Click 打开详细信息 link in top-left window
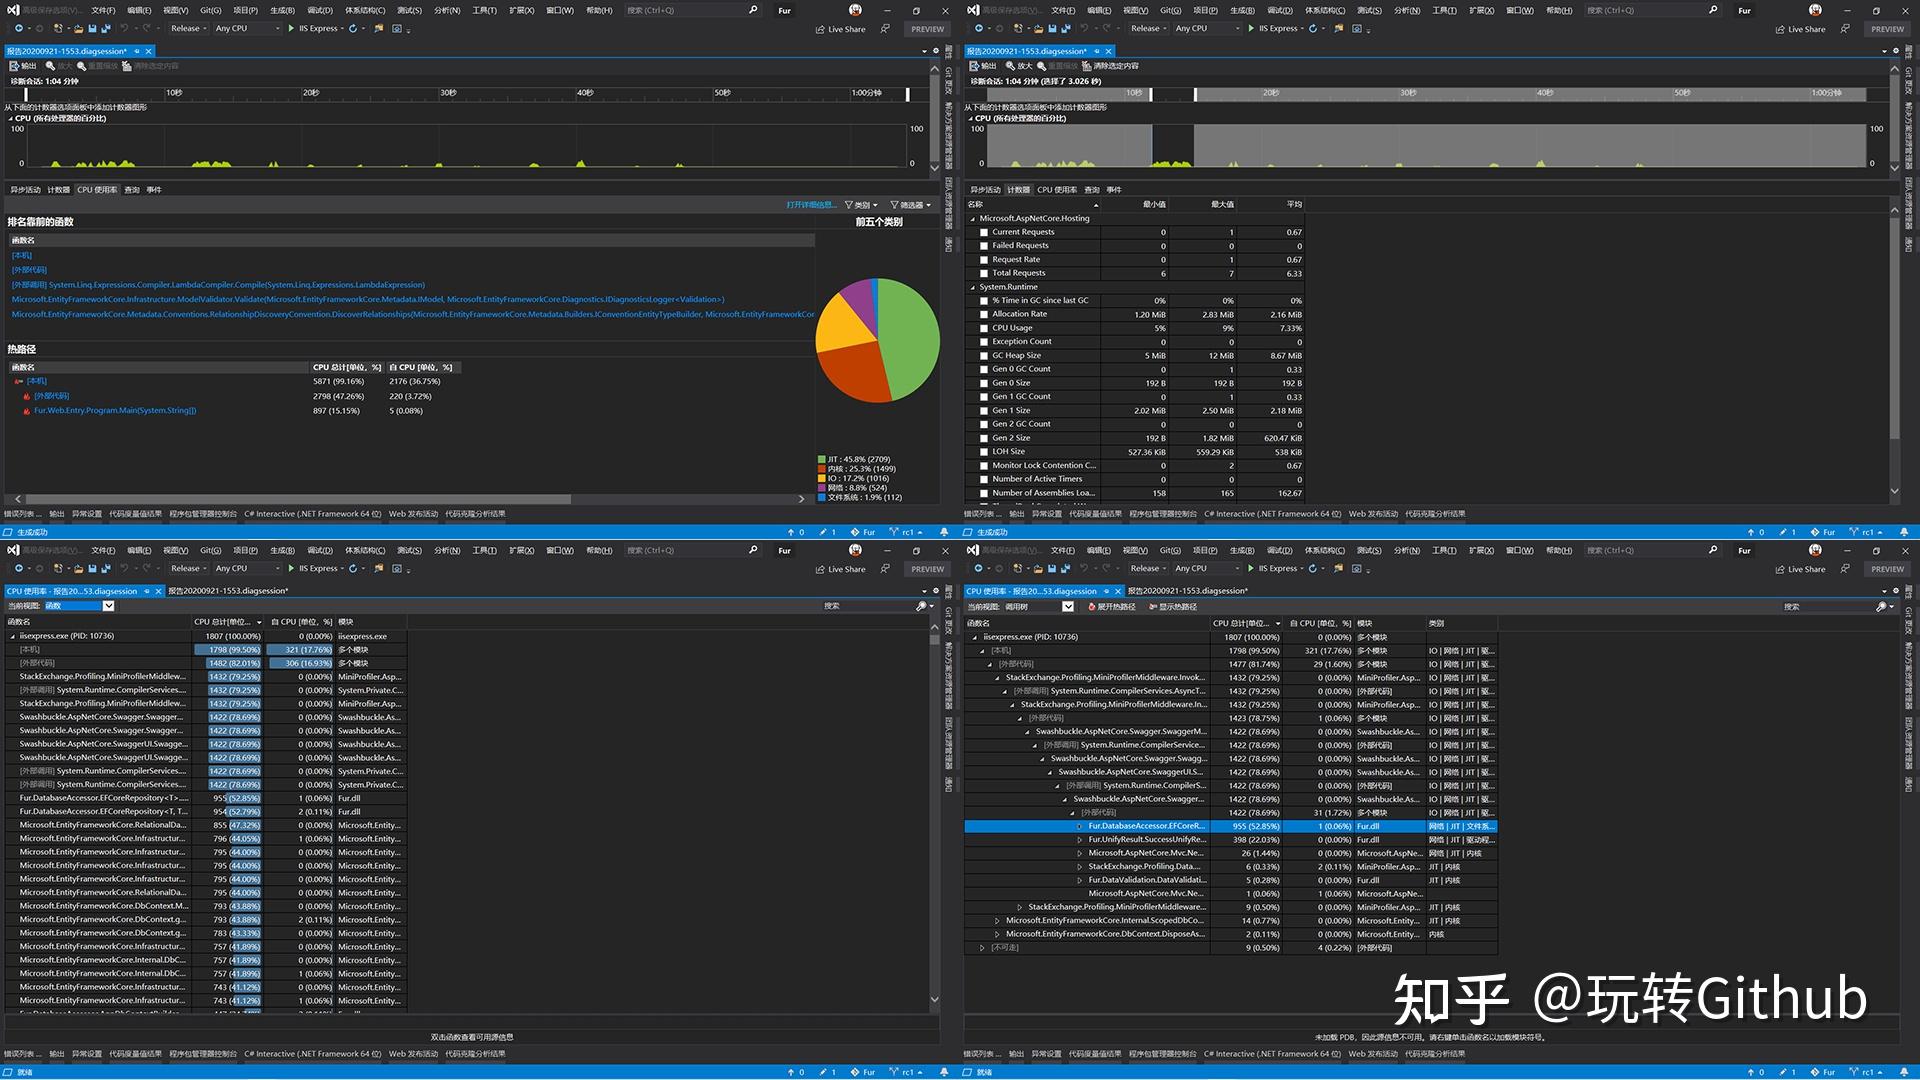The image size is (1920, 1080). point(811,205)
